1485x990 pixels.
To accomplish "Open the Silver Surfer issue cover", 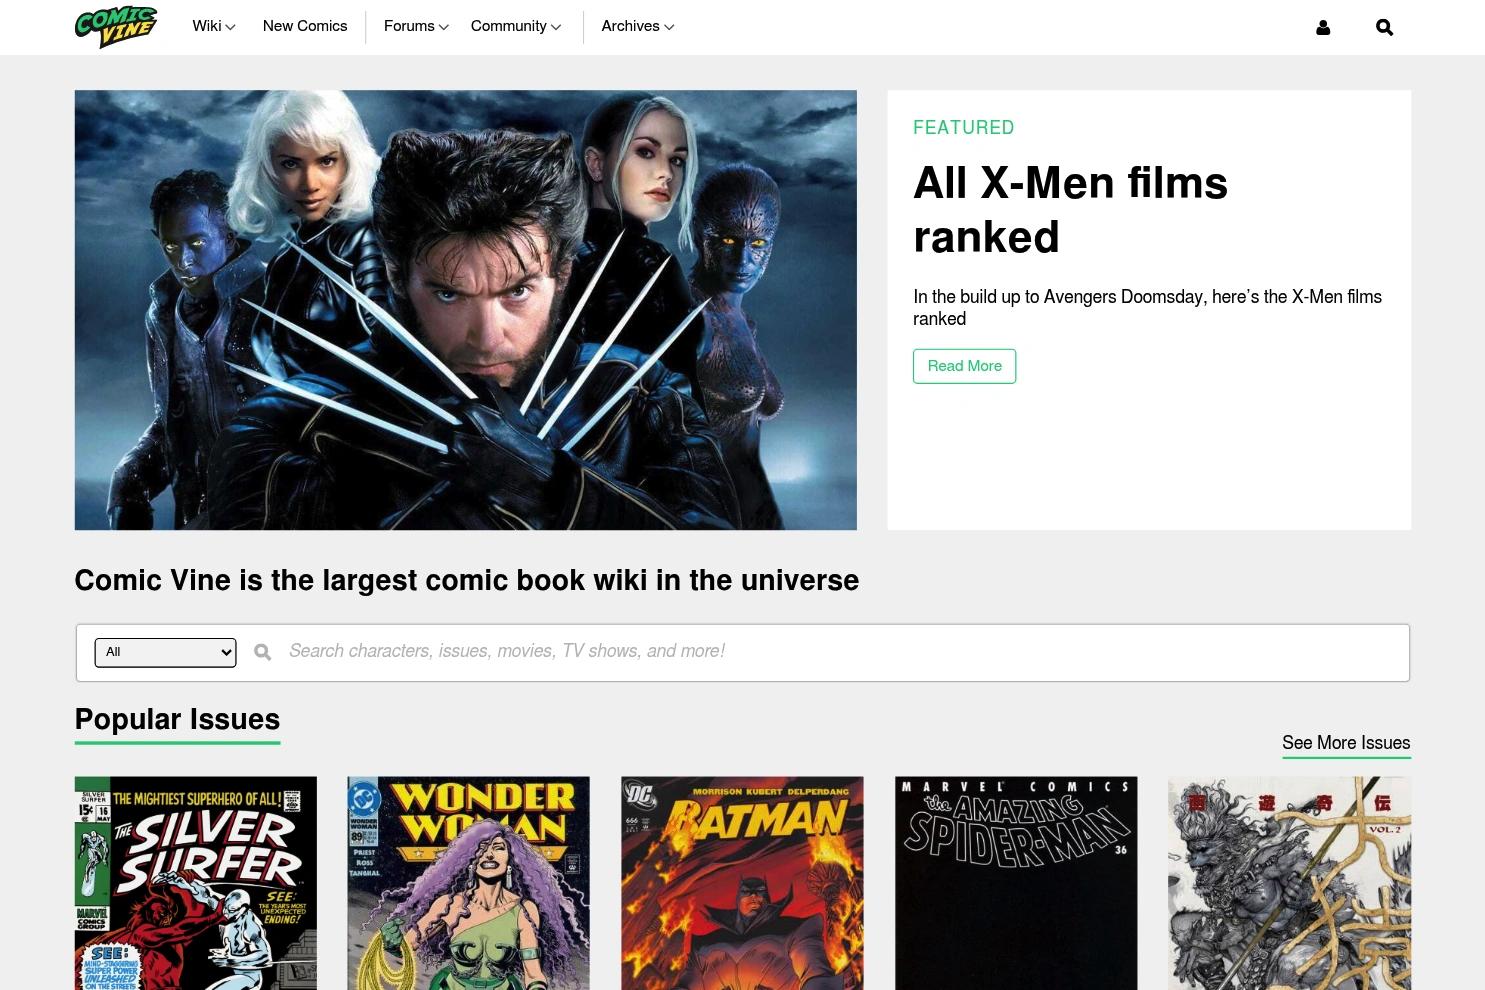I will 196,883.
